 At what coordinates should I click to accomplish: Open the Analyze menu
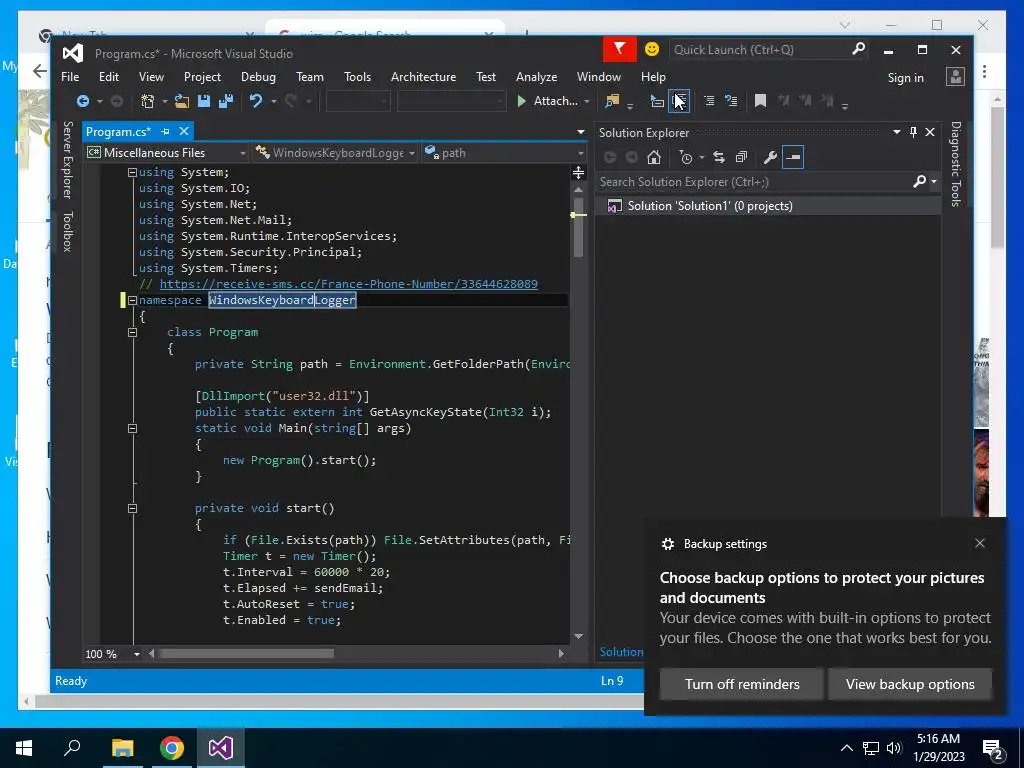click(x=536, y=77)
